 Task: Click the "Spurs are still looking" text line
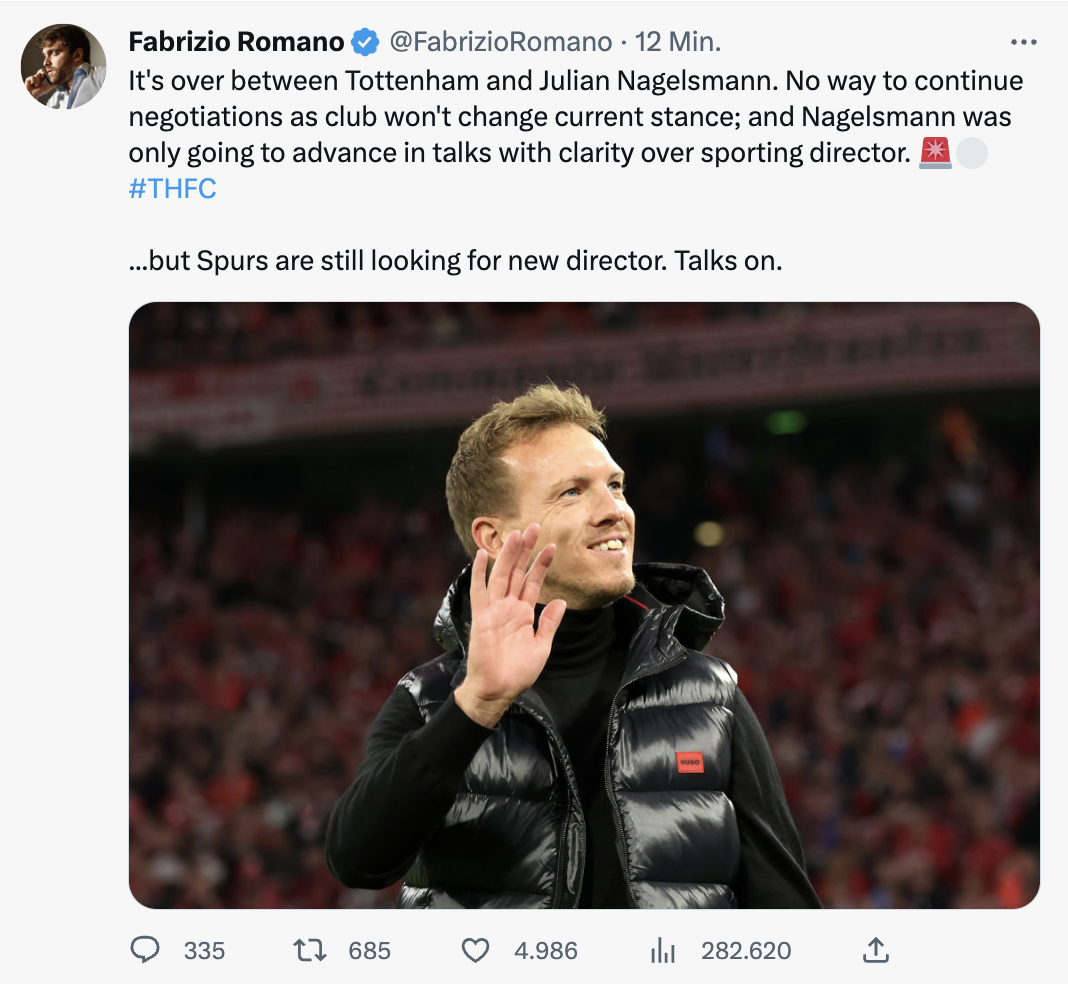[x=455, y=261]
